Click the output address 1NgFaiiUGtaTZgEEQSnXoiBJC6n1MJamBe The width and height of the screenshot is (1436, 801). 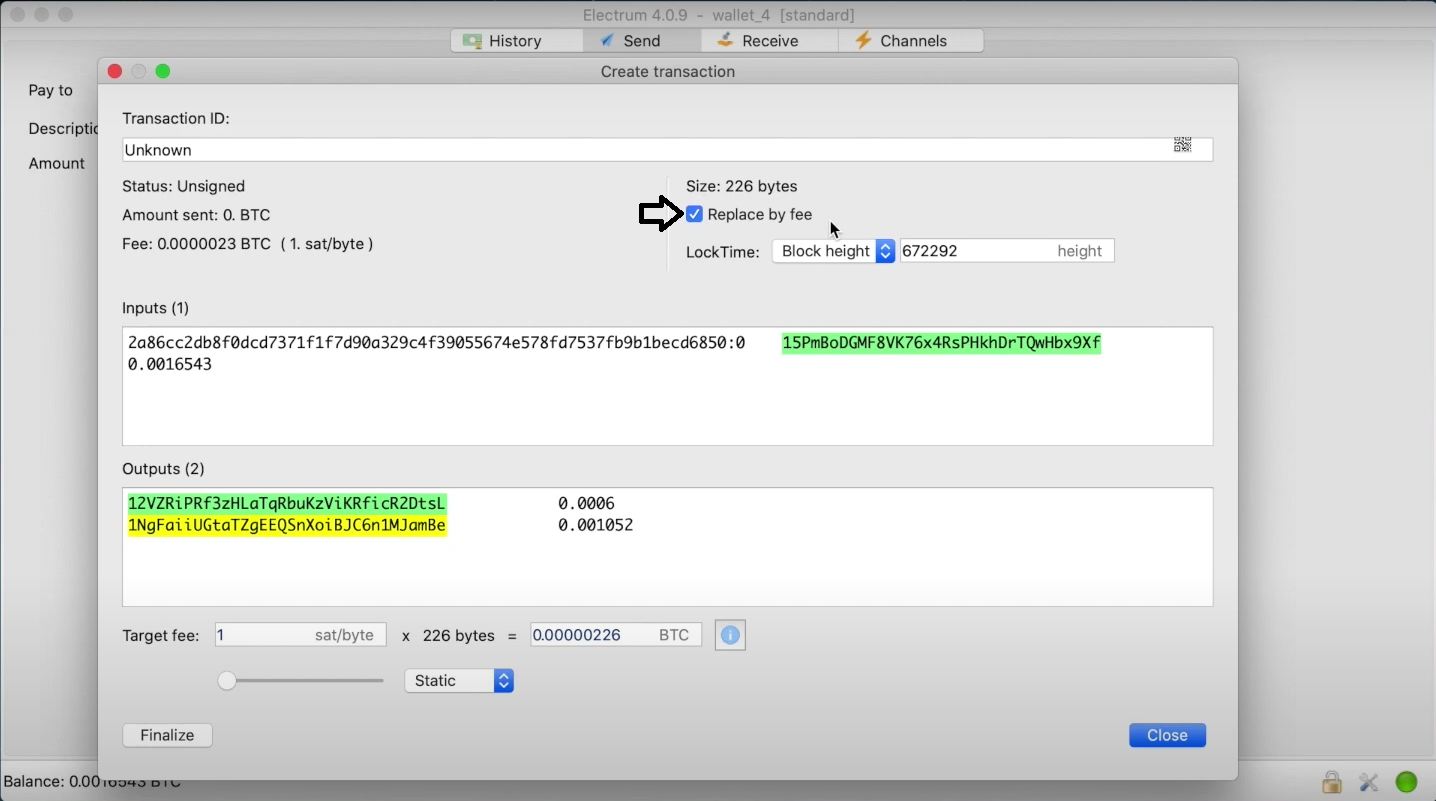tap(287, 525)
